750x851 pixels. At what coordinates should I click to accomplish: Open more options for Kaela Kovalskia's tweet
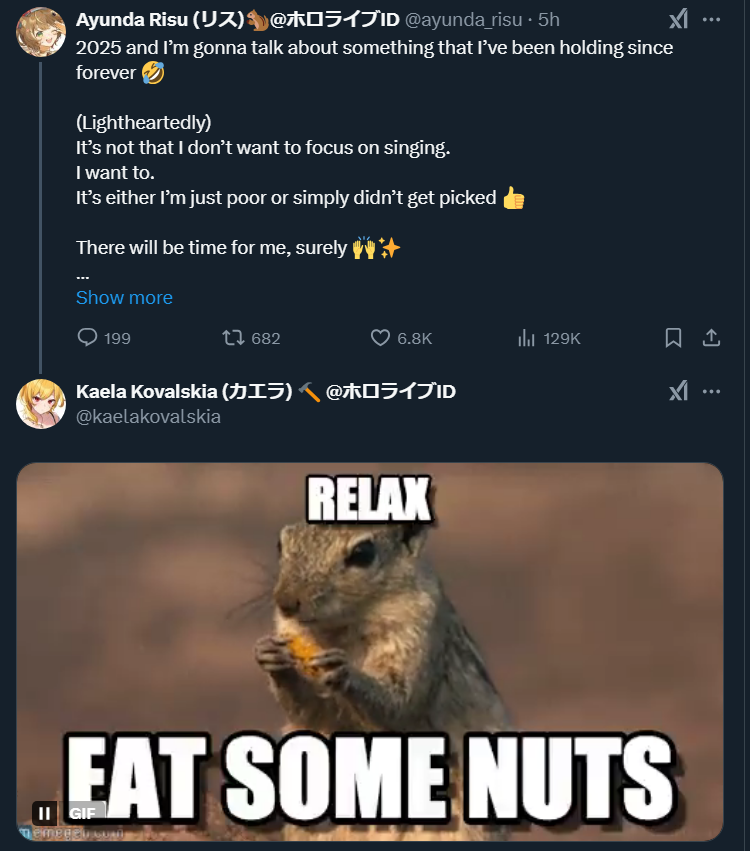pyautogui.click(x=711, y=391)
